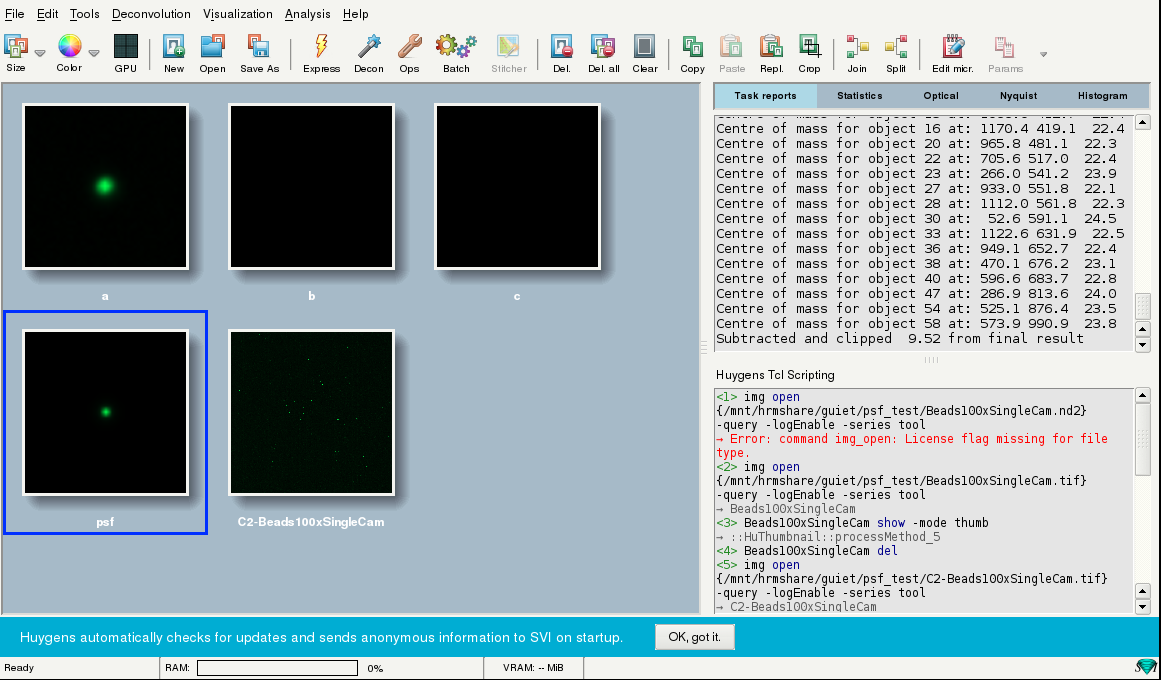Click the Clear icon
1161x680 pixels.
click(x=645, y=47)
